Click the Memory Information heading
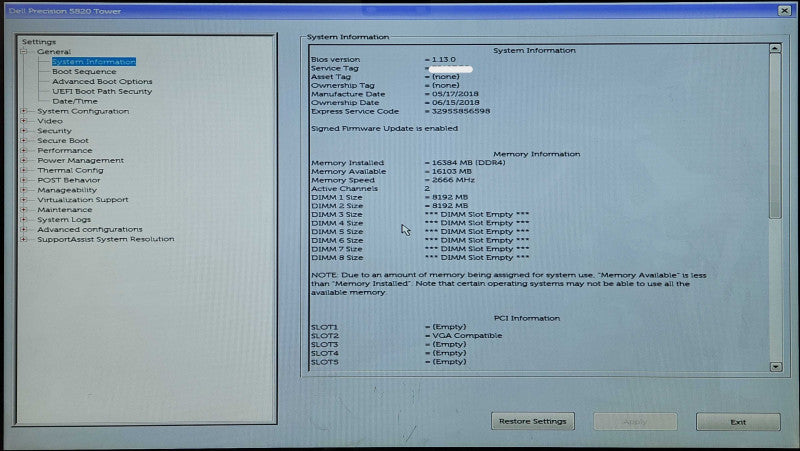 tap(536, 154)
